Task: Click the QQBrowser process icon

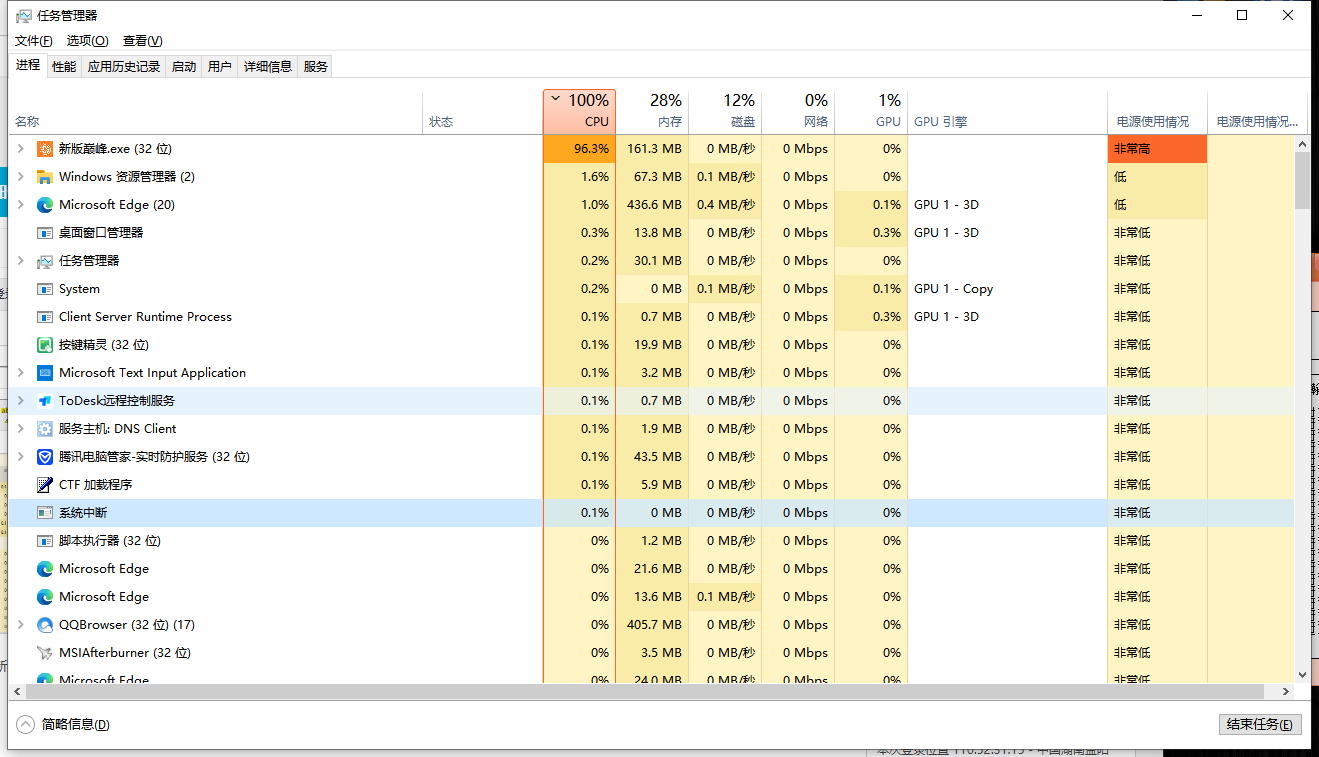Action: pyautogui.click(x=44, y=625)
